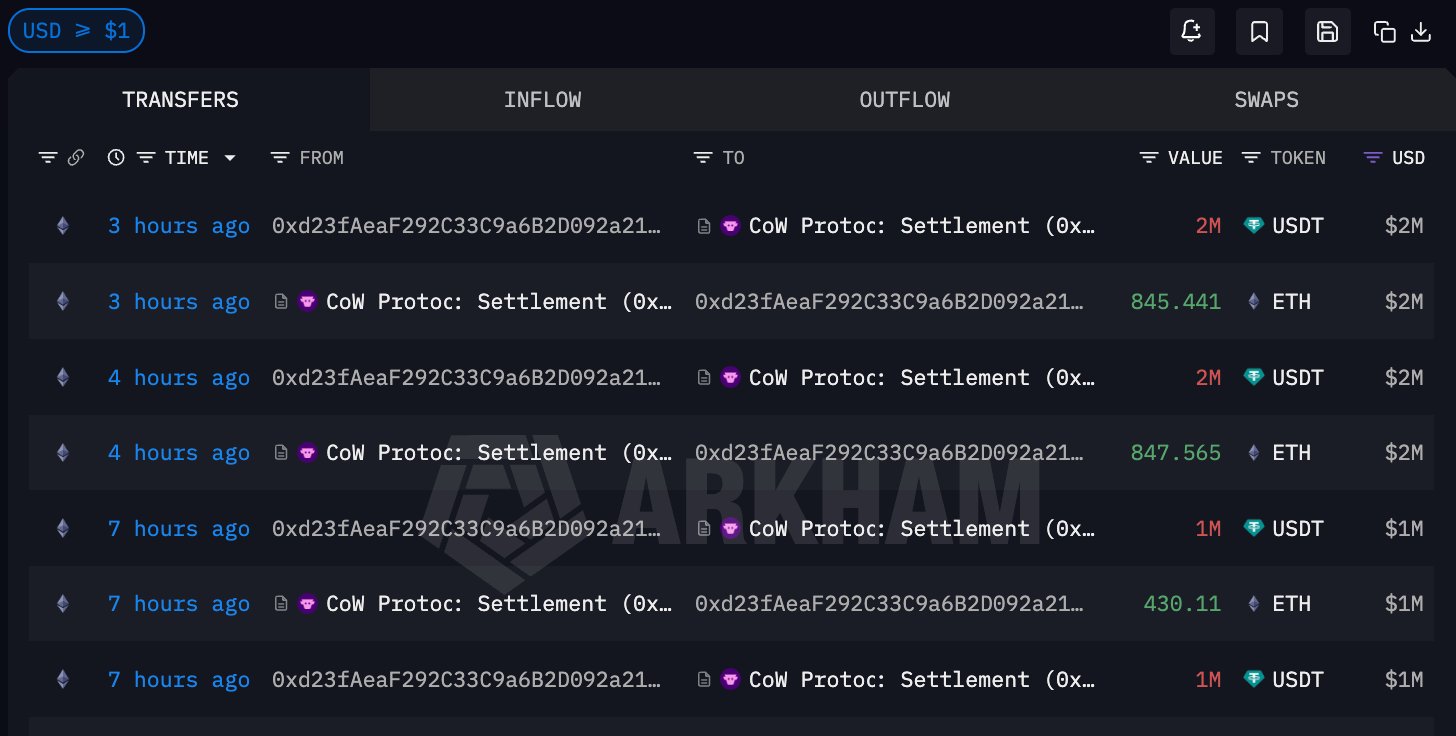Open the TOKEN column filter

click(1251, 158)
